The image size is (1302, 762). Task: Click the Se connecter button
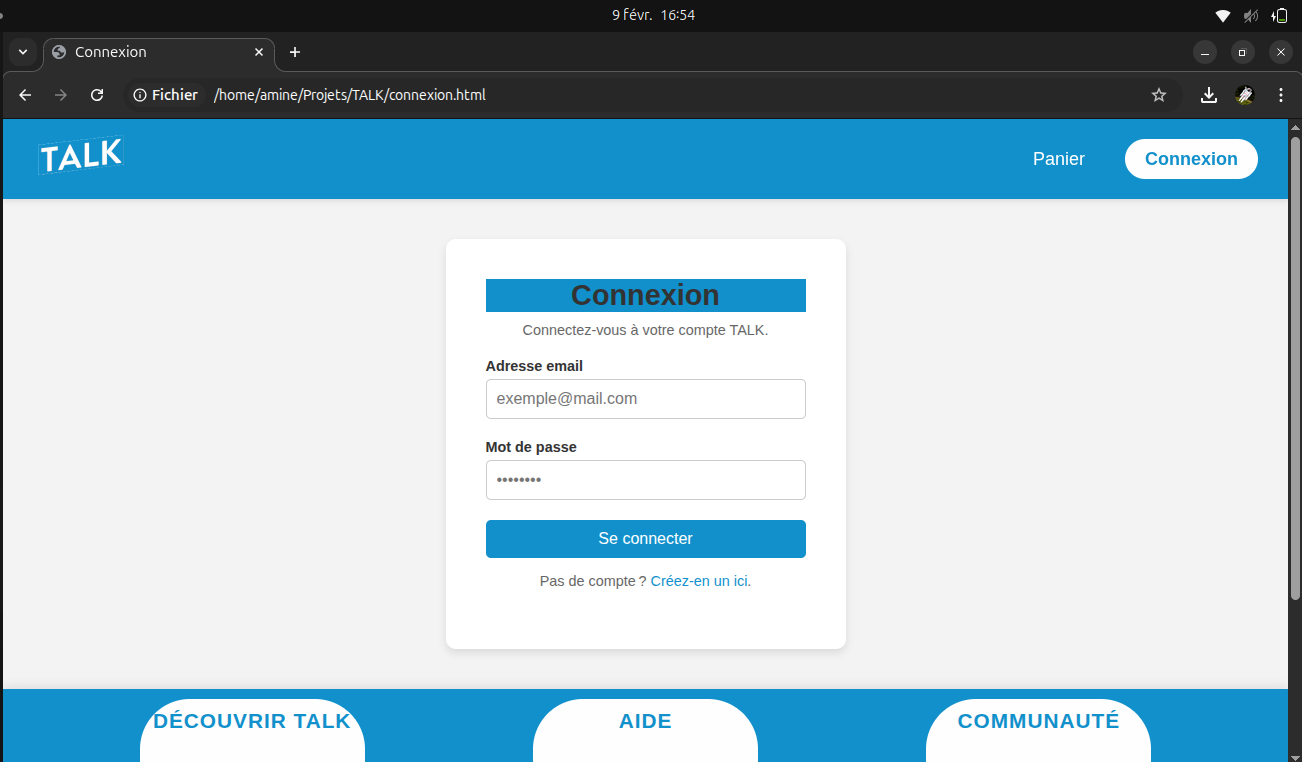pos(645,538)
